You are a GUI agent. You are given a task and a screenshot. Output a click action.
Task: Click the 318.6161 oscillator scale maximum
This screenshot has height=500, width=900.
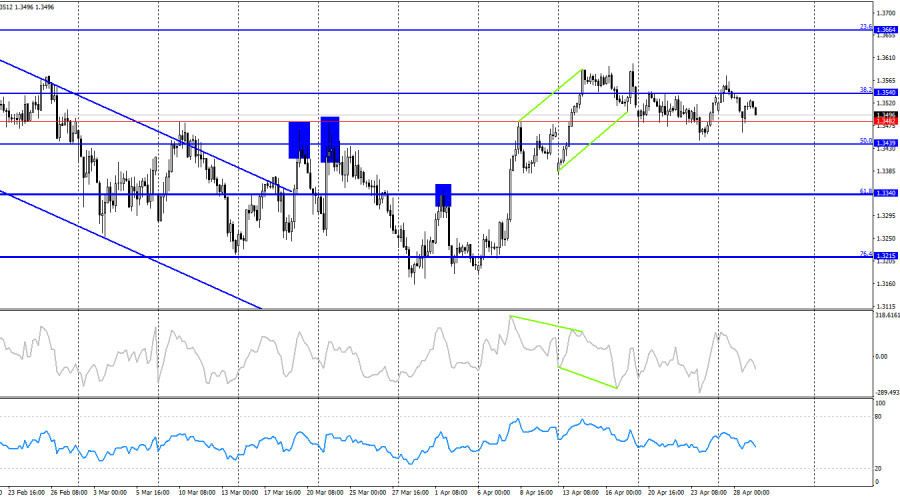pos(887,315)
